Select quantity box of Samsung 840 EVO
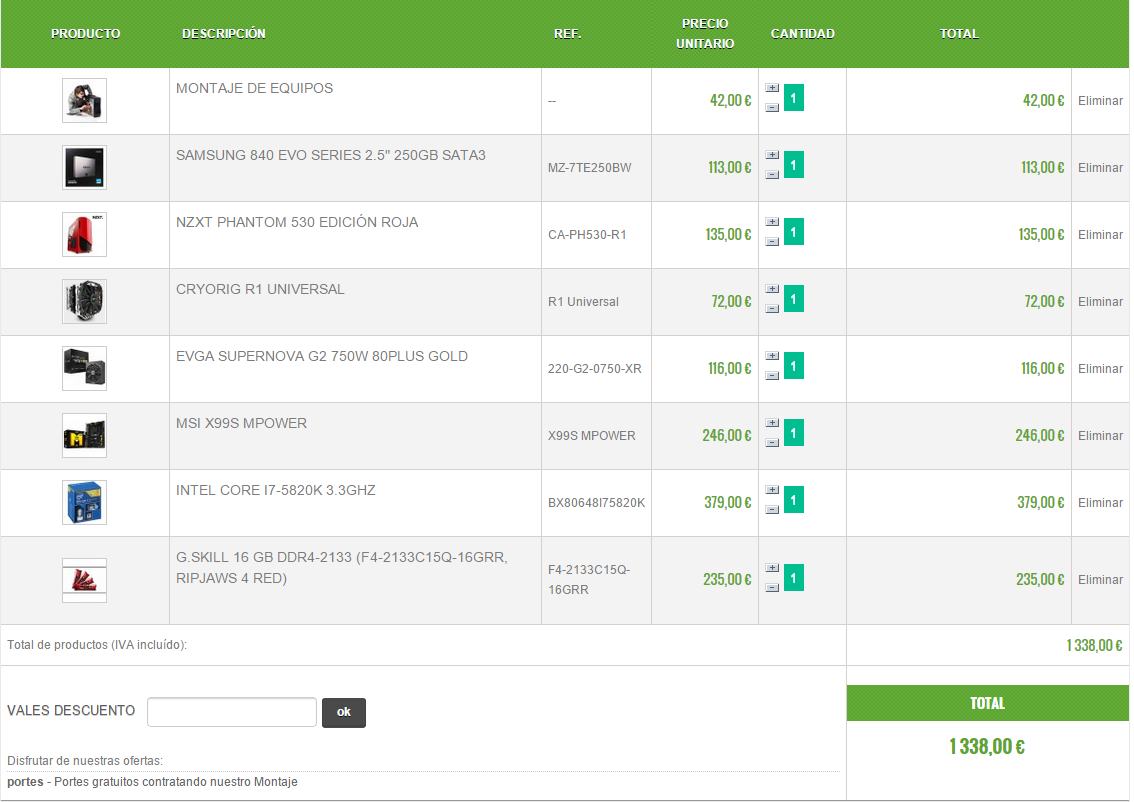The height and width of the screenshot is (802, 1134). click(793, 165)
